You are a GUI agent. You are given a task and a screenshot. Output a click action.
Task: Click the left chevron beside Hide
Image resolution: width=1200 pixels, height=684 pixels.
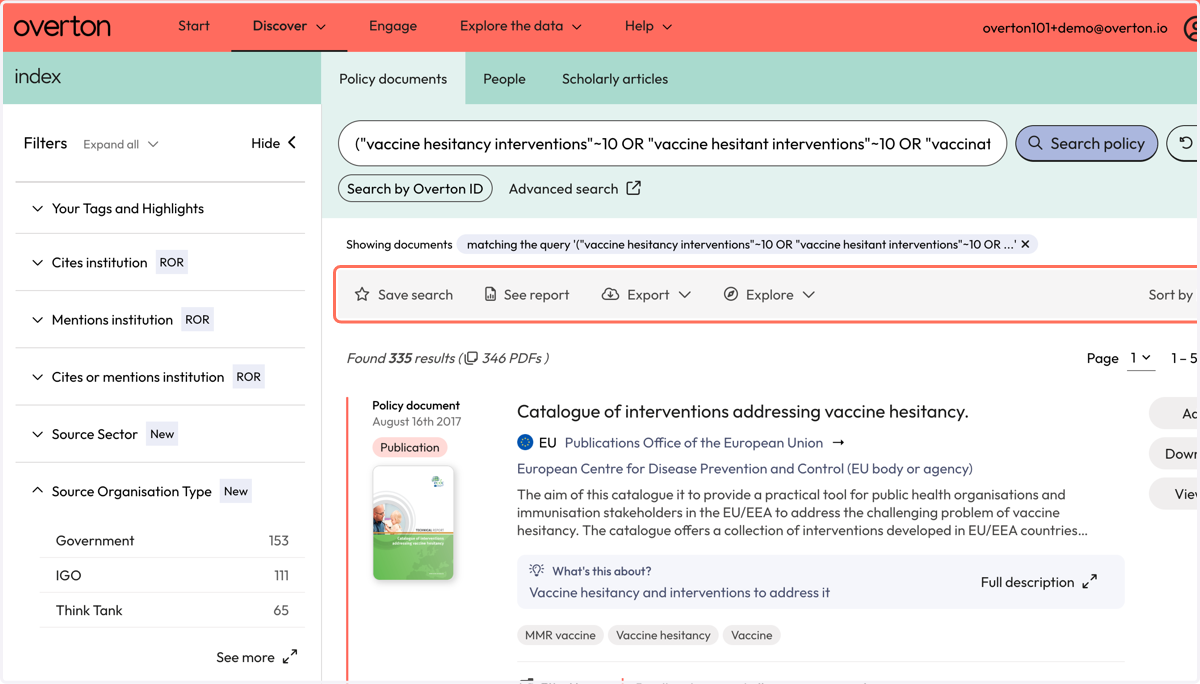292,143
